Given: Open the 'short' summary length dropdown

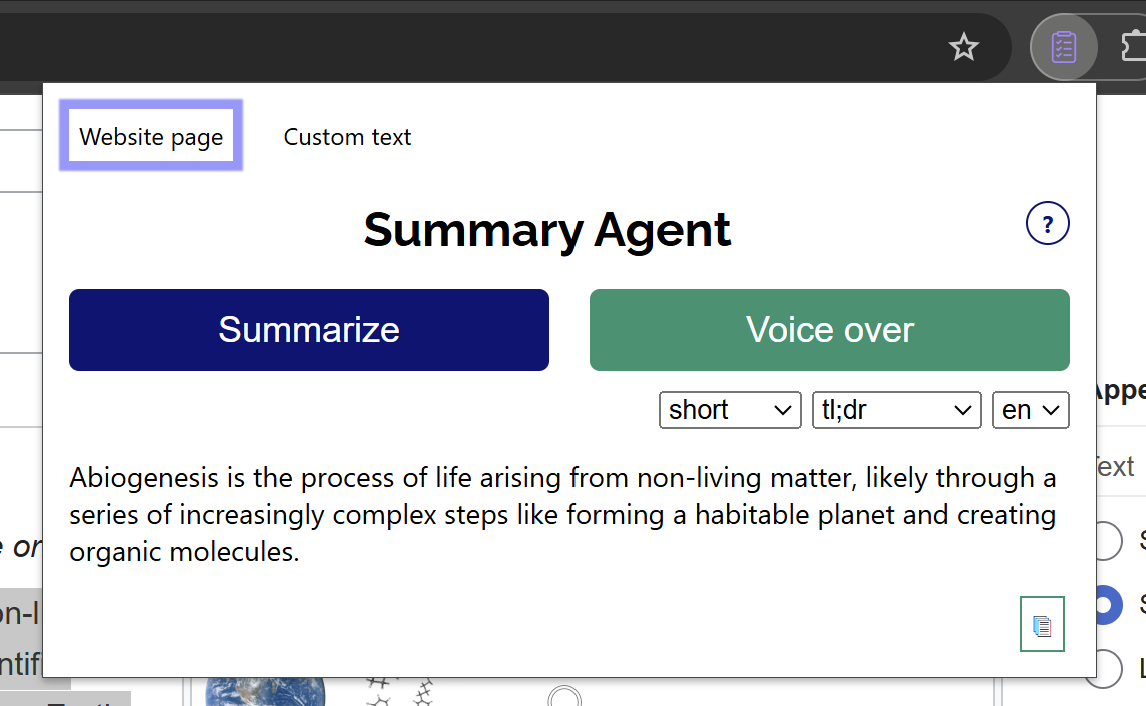Looking at the screenshot, I should [x=730, y=410].
